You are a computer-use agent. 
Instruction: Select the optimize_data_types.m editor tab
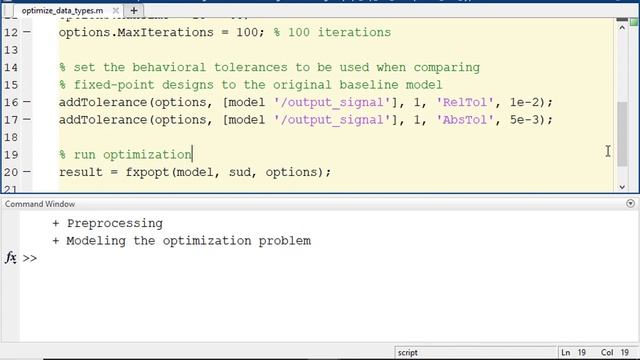62,11
